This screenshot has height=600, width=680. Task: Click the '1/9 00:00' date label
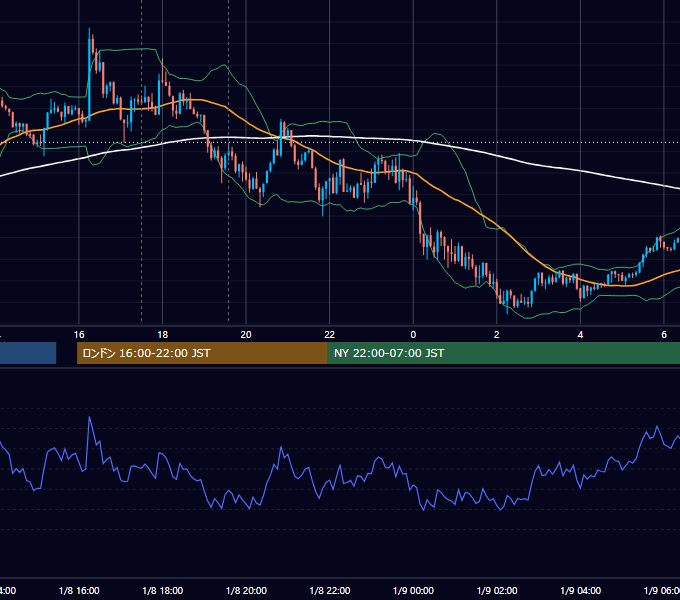click(x=413, y=590)
